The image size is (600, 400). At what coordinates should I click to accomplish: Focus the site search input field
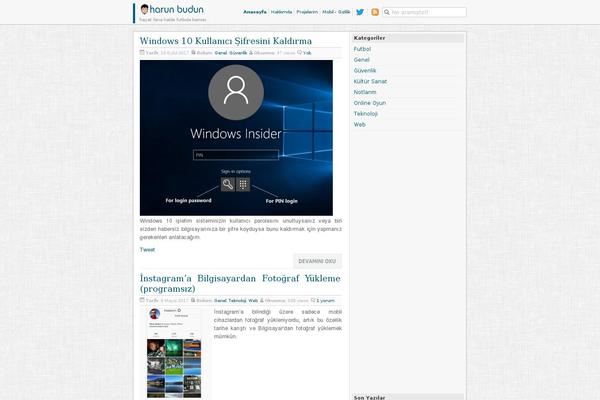424,12
